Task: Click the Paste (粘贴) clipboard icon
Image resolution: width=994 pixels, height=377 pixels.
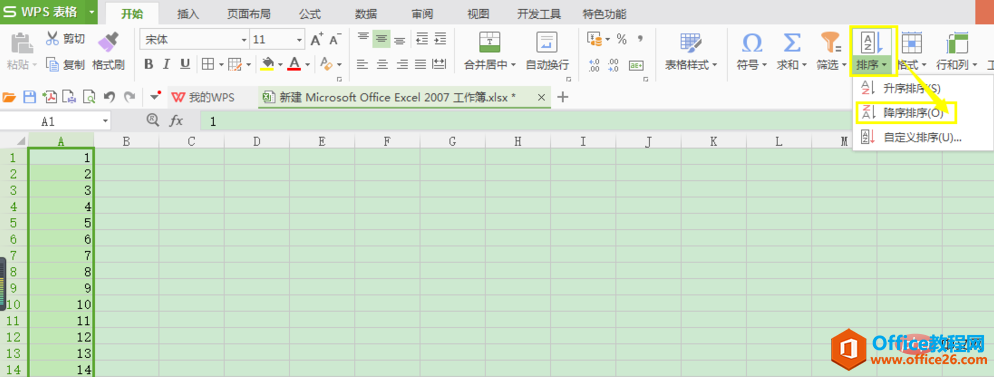Action: 22,43
